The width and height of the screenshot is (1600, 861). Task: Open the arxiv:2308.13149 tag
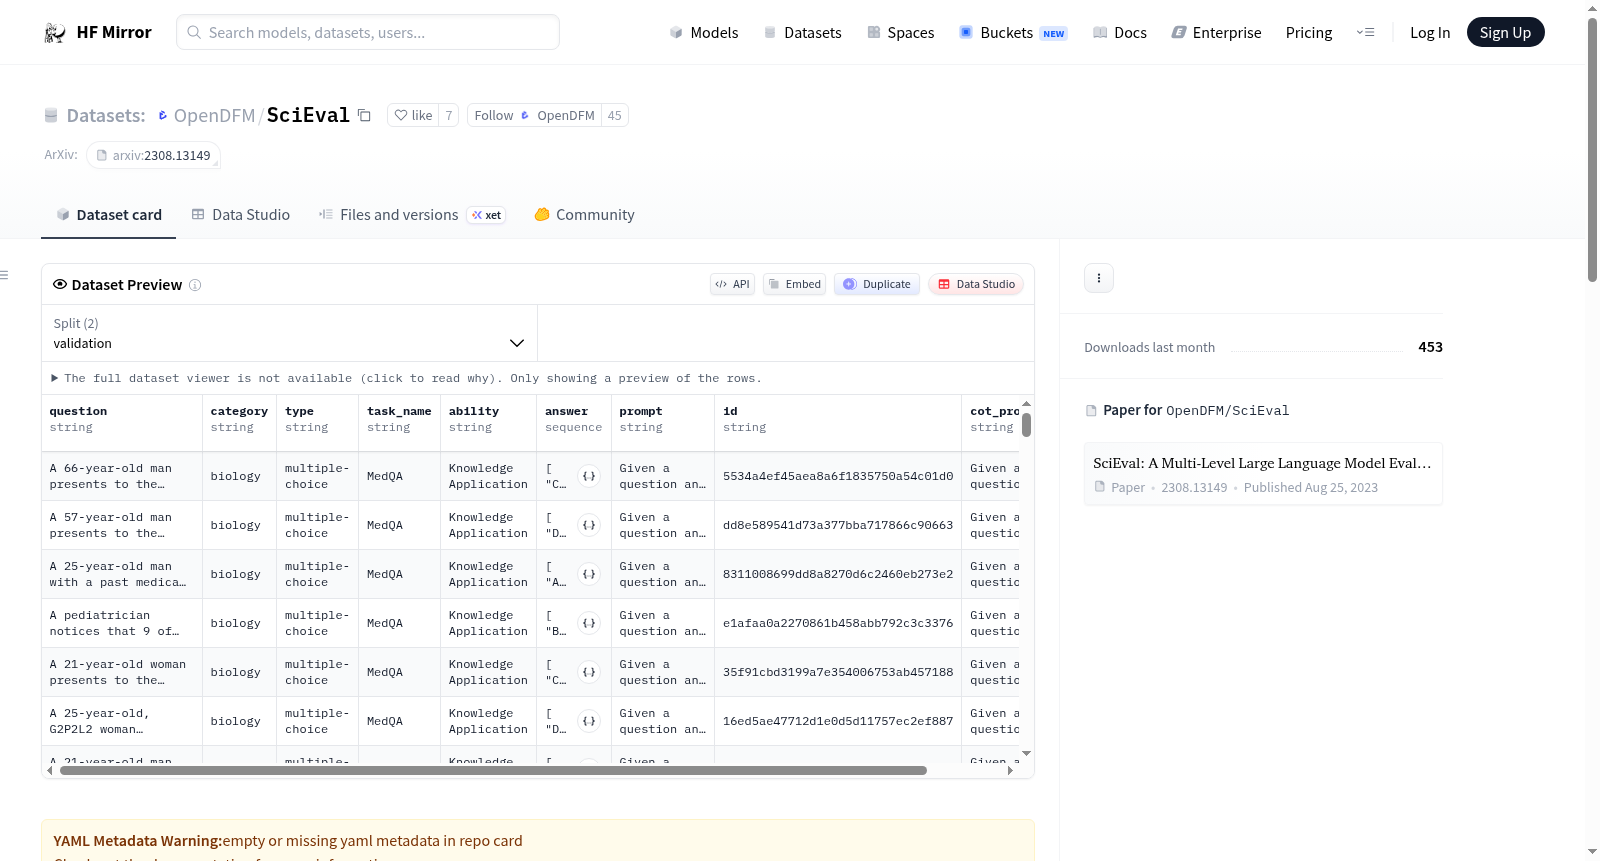click(154, 155)
